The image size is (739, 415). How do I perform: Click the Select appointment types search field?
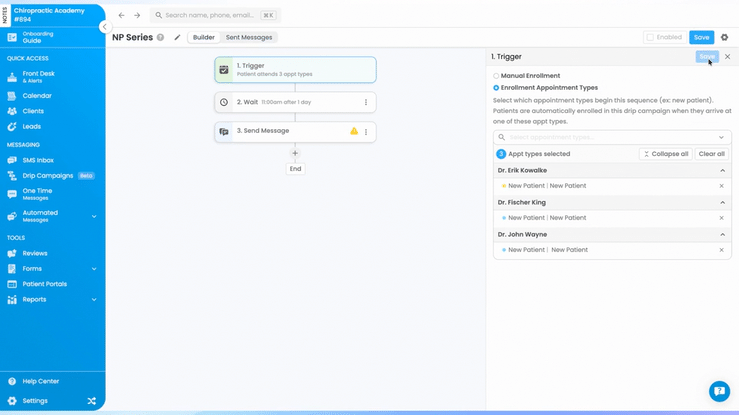[612, 138]
